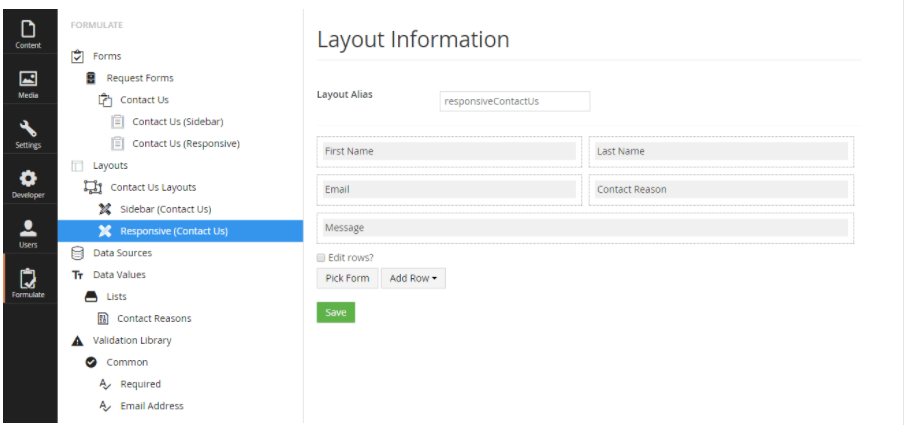Open the Add Row dropdown
Screen dimensions: 906x425
coord(413,278)
